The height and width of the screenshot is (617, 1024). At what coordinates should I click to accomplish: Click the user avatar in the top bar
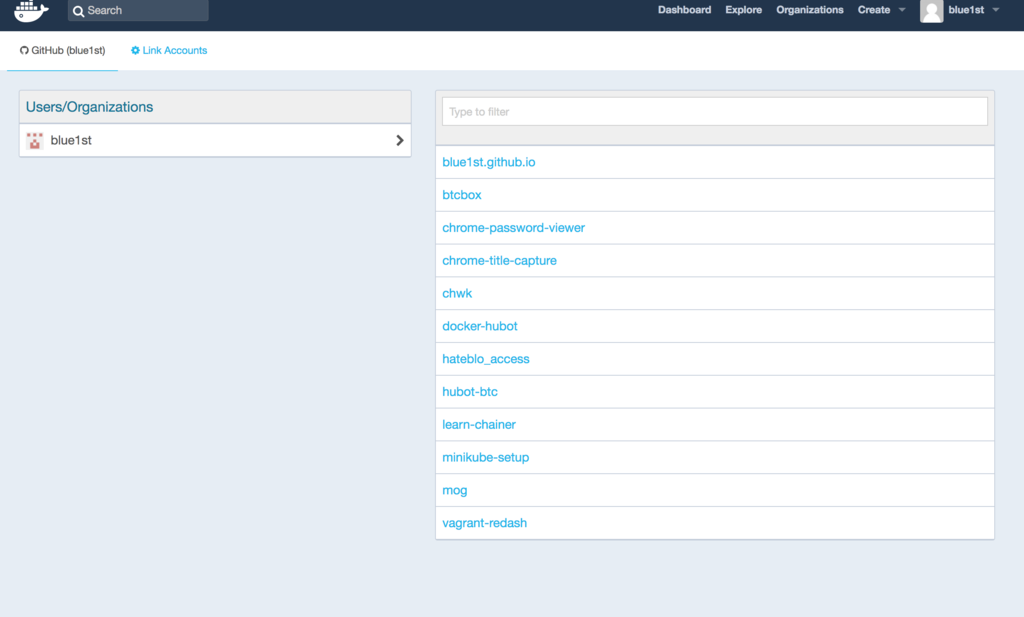coord(931,10)
